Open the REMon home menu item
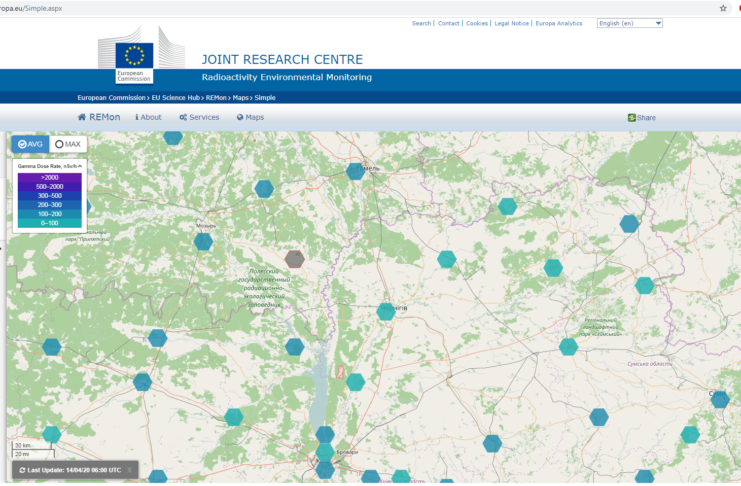 click(99, 117)
